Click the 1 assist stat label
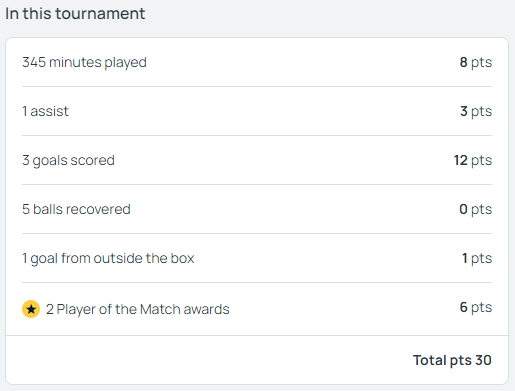 [x=45, y=111]
